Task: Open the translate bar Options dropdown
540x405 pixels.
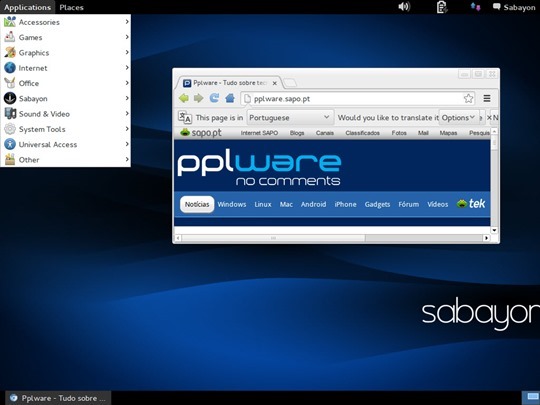Action: (x=458, y=118)
